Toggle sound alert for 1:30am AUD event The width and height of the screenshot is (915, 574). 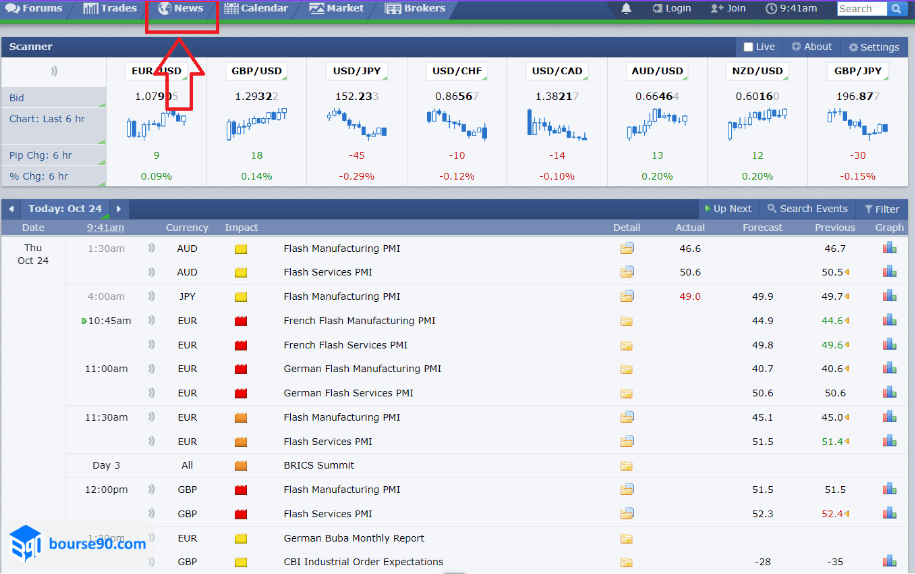[152, 249]
